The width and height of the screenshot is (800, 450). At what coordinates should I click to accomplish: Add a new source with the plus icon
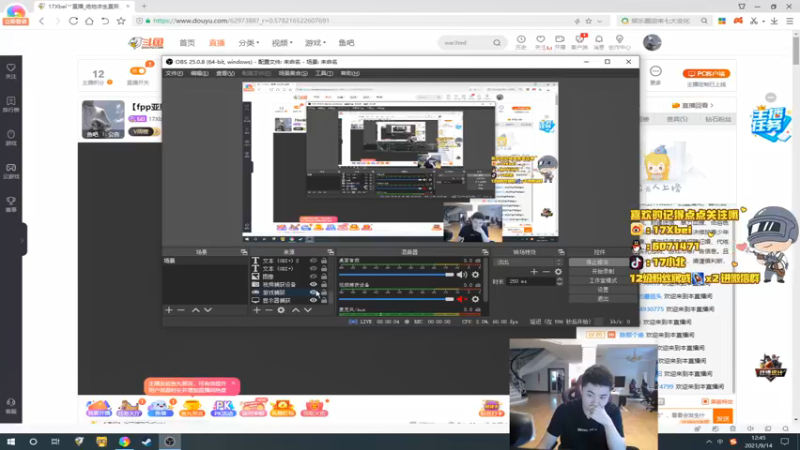click(x=257, y=310)
